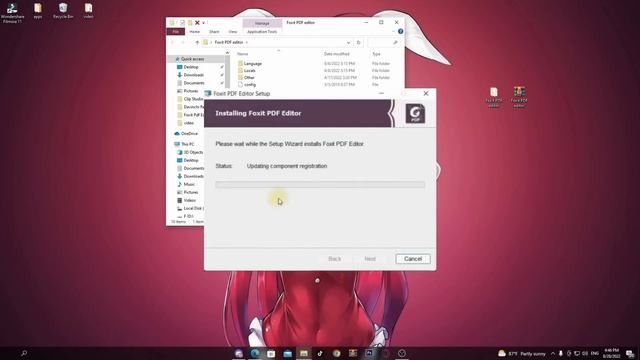
Task: Click the properties checkmark icon in quick access toolbar
Action: click(x=182, y=23)
